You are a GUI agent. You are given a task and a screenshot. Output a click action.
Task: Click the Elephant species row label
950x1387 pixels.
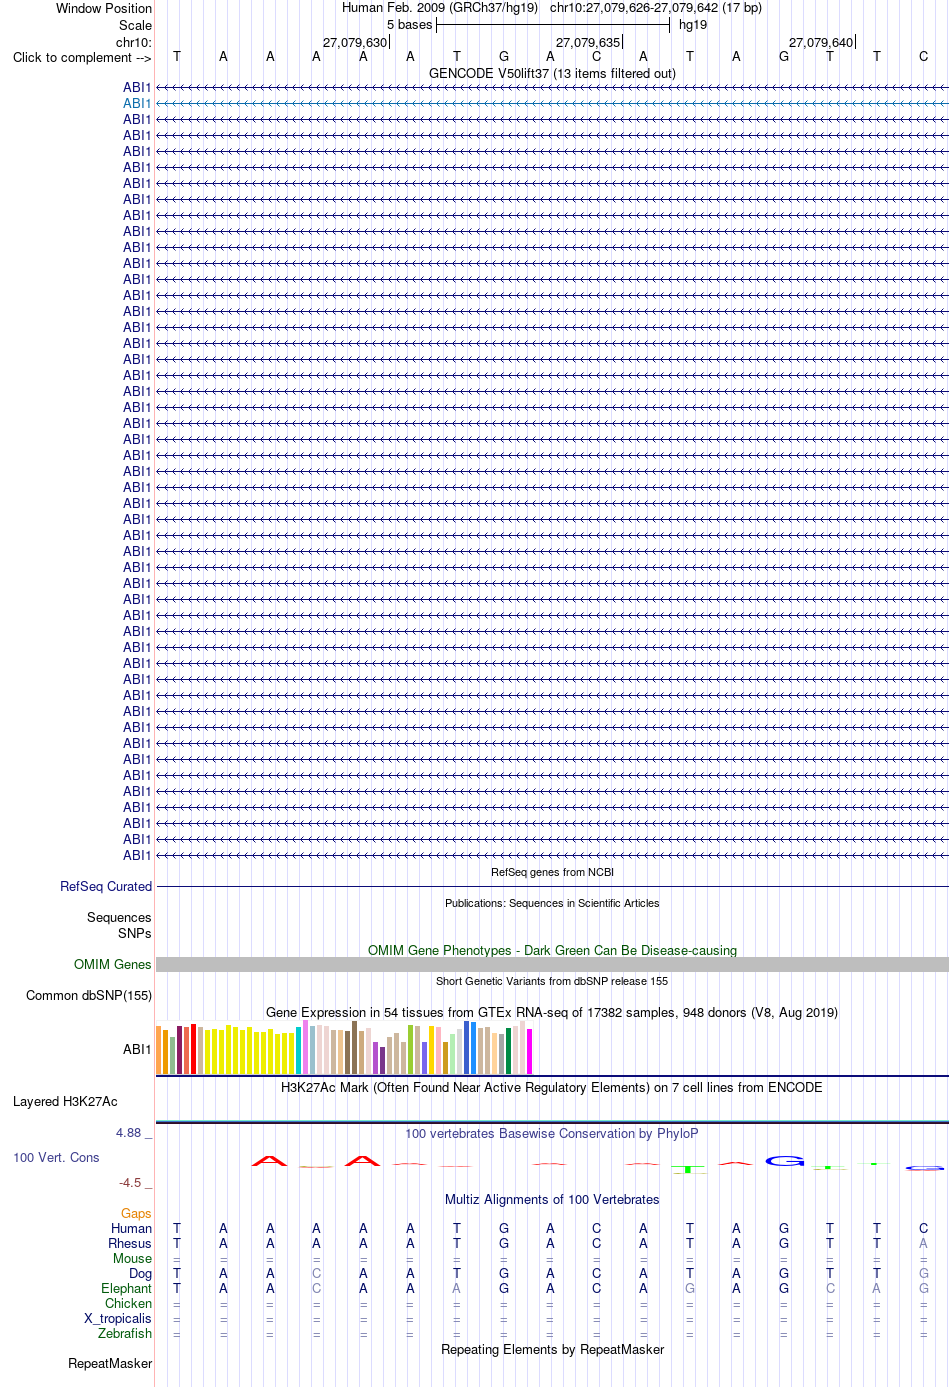tap(126, 1288)
